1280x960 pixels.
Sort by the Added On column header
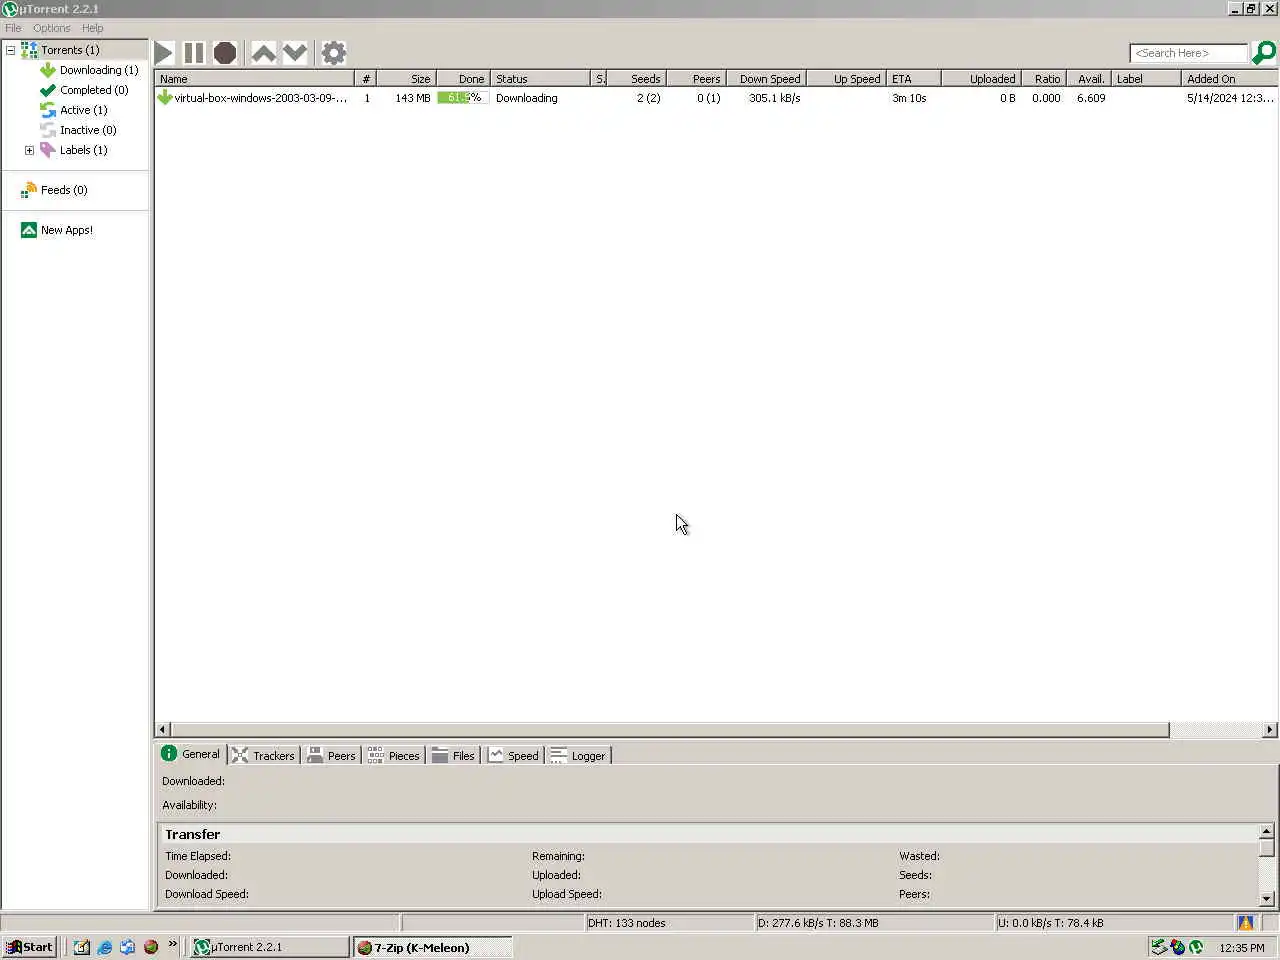coord(1229,79)
